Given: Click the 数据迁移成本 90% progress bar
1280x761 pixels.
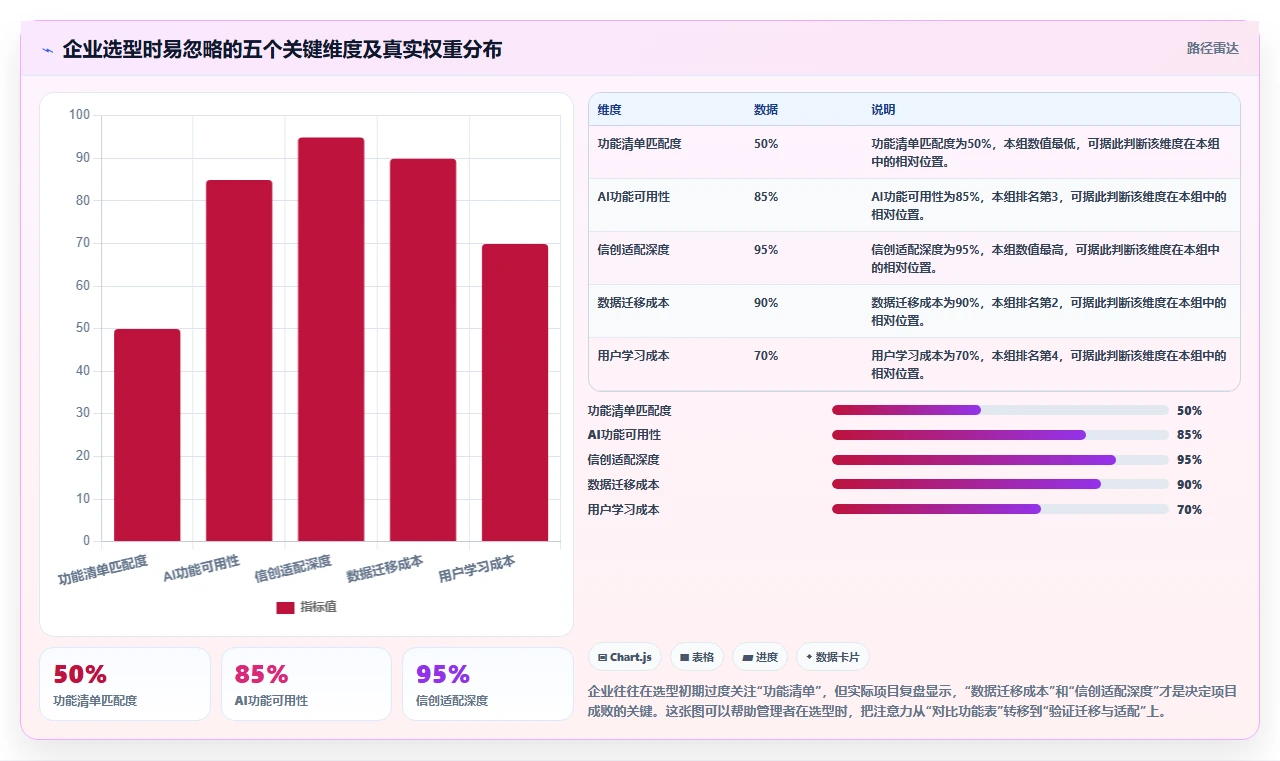Looking at the screenshot, I should click(x=1000, y=485).
